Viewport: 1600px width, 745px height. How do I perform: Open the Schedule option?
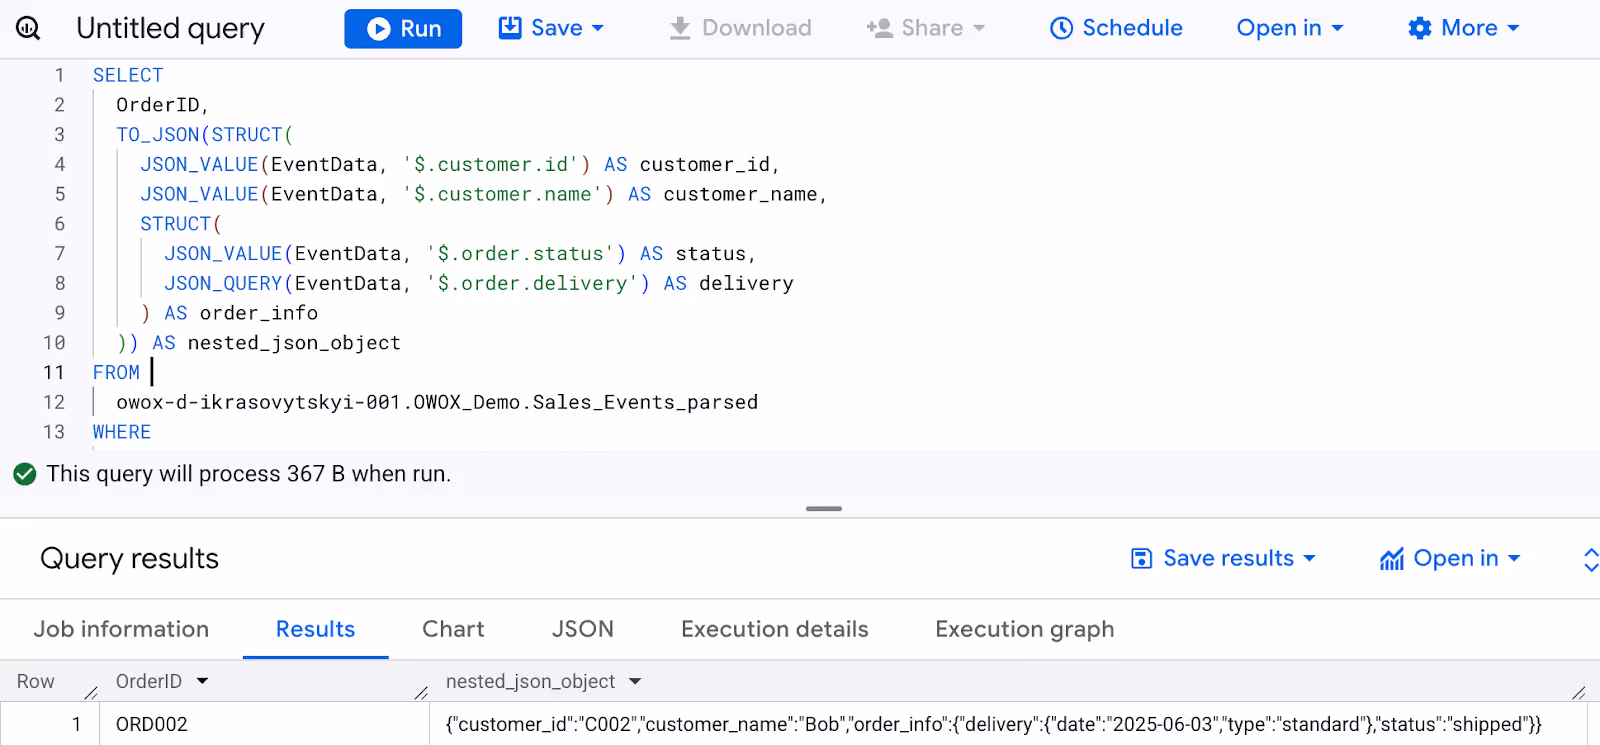(1116, 28)
